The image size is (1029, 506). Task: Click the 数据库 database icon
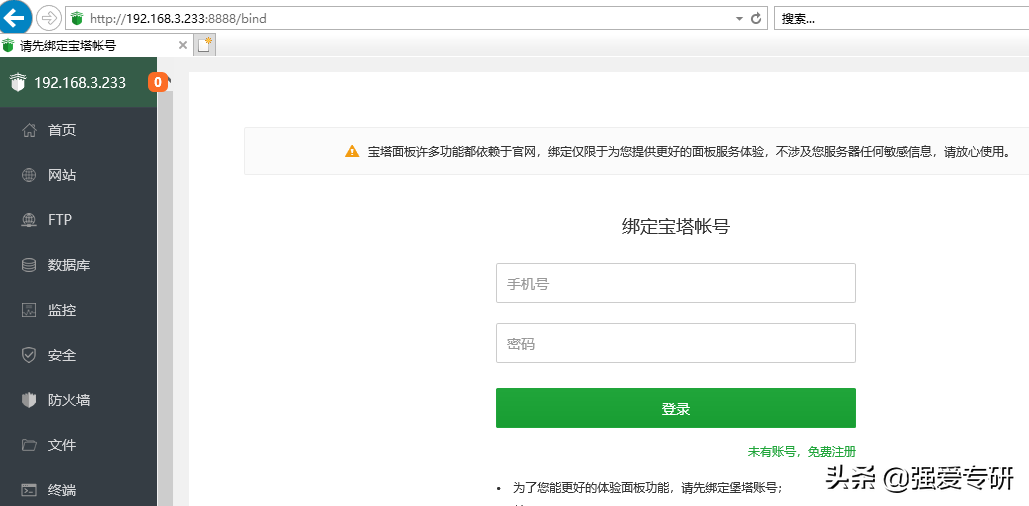click(29, 265)
